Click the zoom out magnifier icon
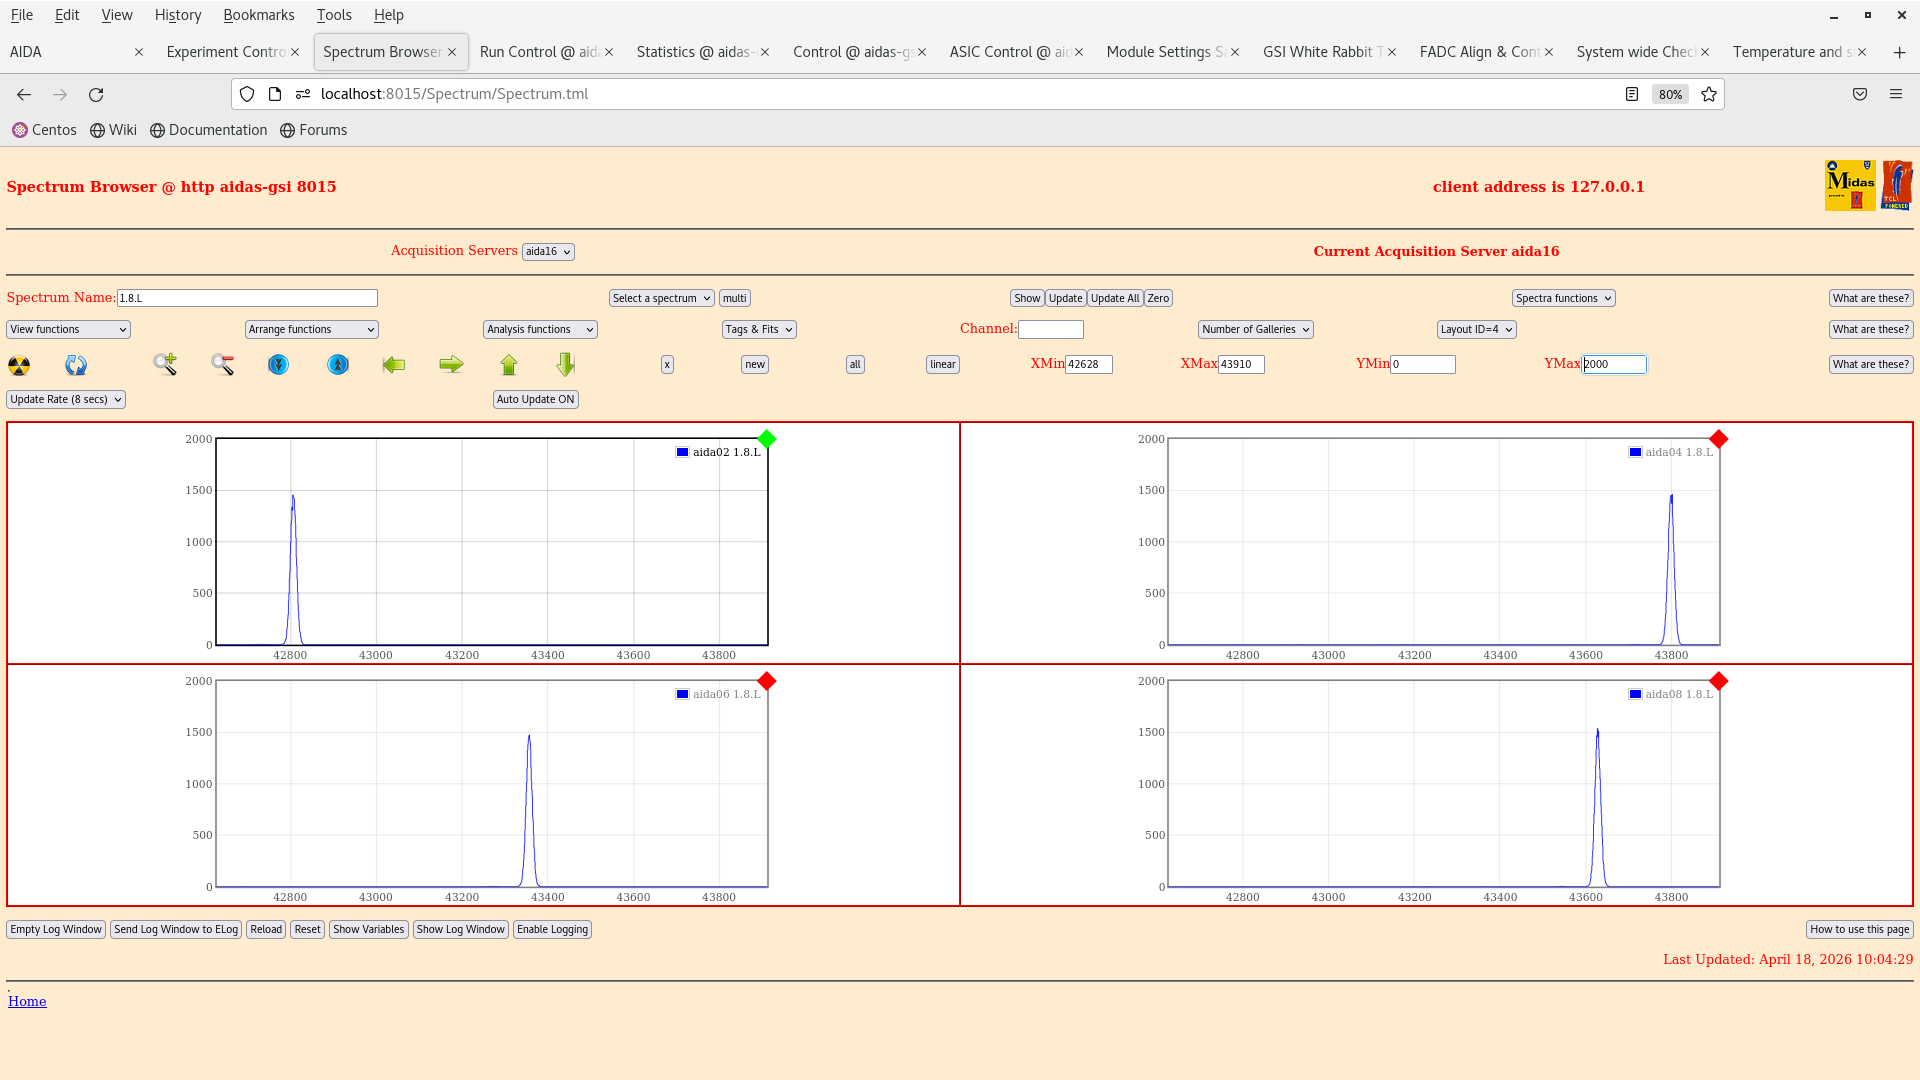 pyautogui.click(x=222, y=365)
